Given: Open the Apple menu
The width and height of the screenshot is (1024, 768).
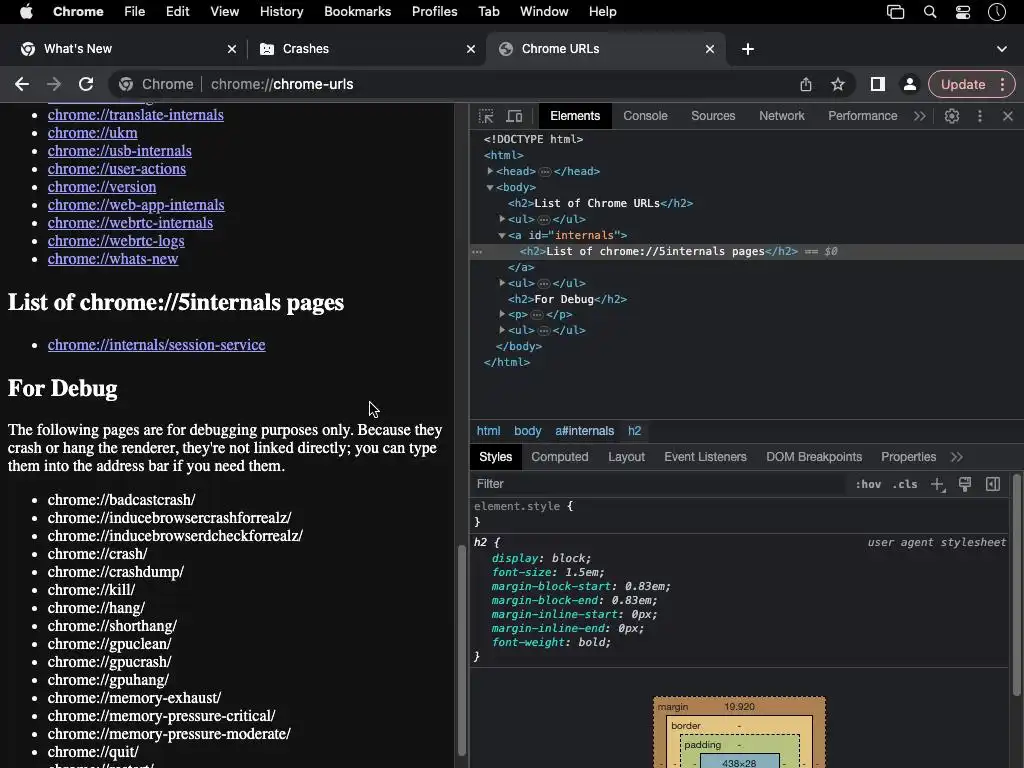Looking at the screenshot, I should click(x=26, y=12).
